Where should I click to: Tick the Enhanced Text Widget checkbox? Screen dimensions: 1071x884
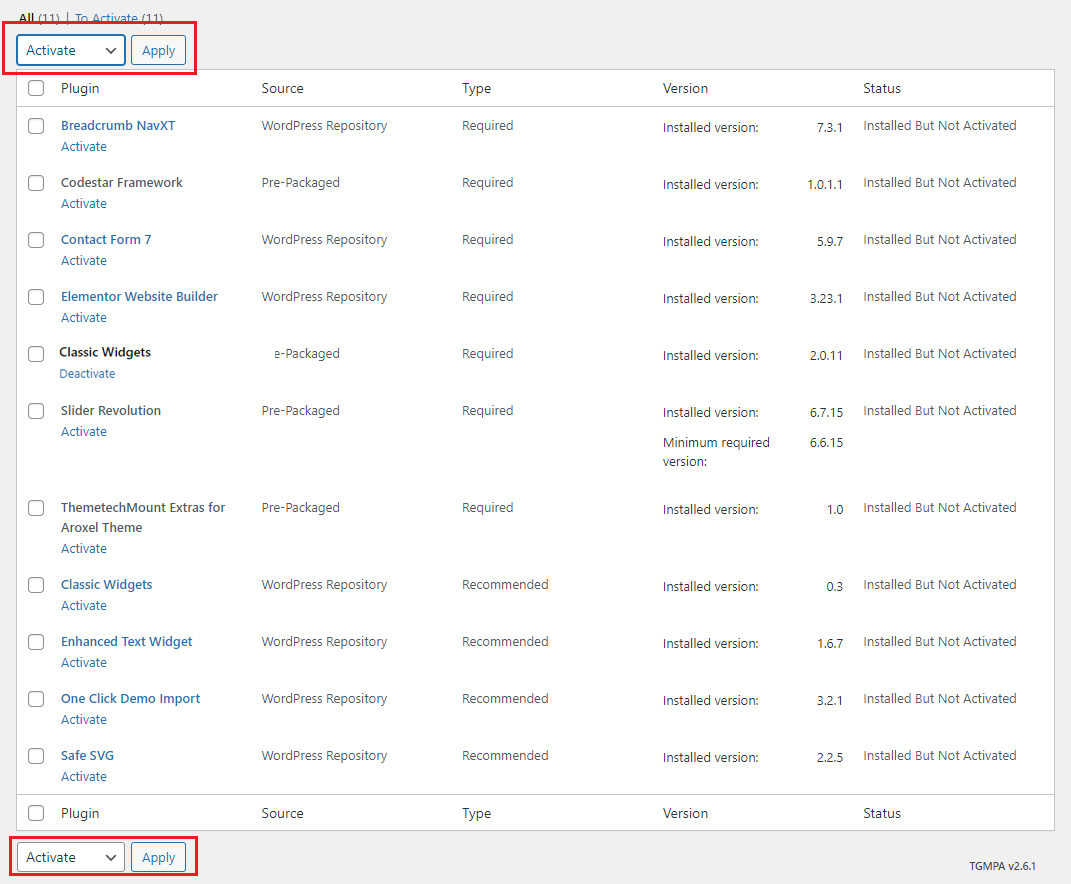[36, 642]
